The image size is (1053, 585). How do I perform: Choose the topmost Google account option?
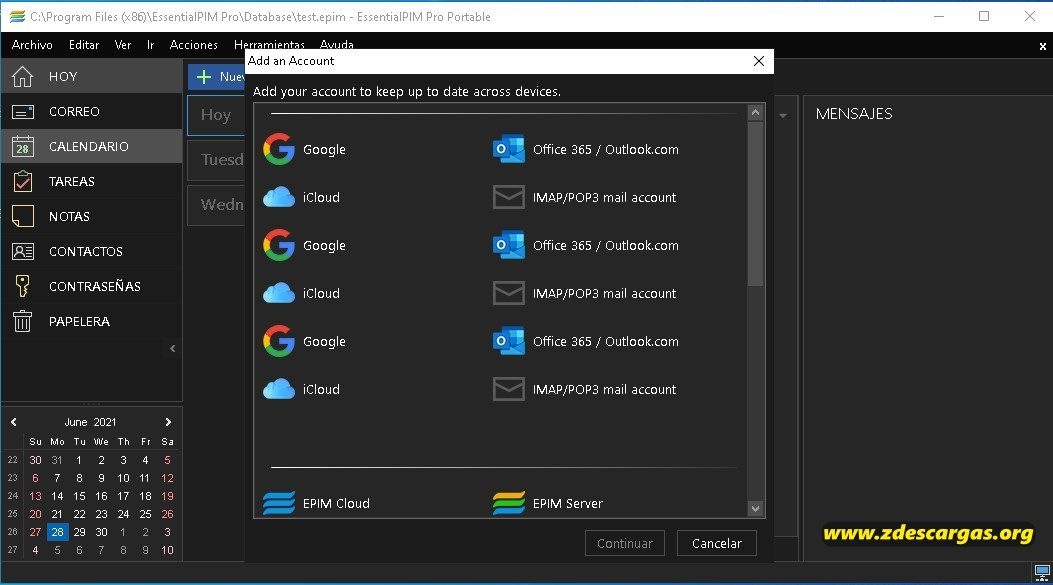(304, 149)
